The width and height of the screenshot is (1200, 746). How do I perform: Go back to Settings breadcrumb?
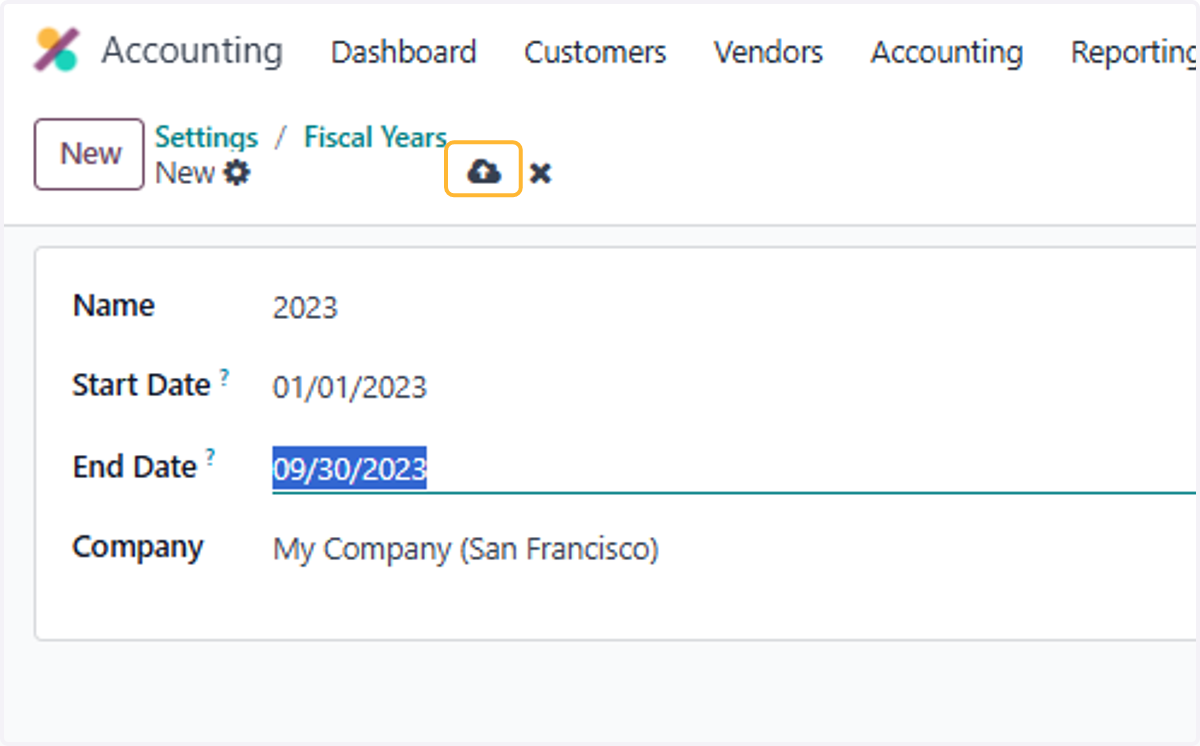(x=207, y=137)
